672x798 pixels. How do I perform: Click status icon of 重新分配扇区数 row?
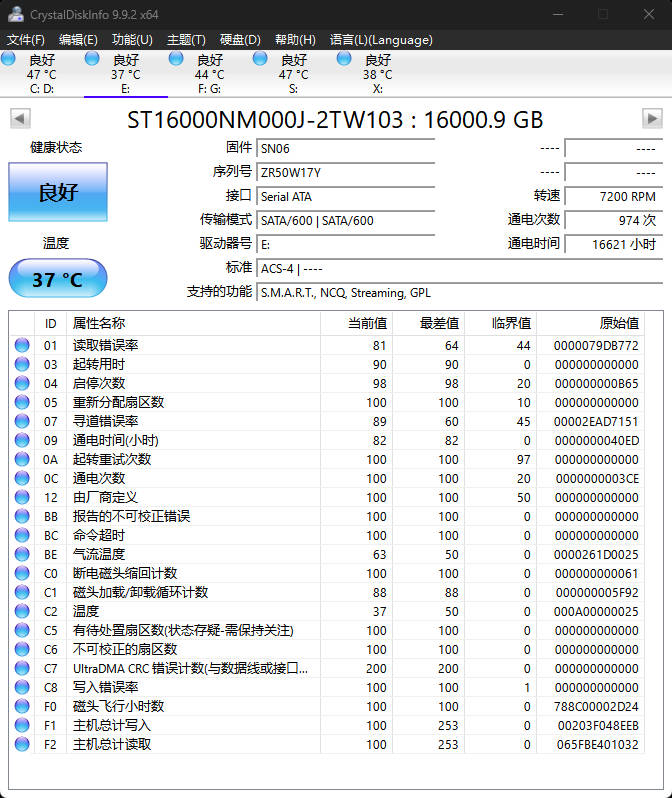click(22, 402)
